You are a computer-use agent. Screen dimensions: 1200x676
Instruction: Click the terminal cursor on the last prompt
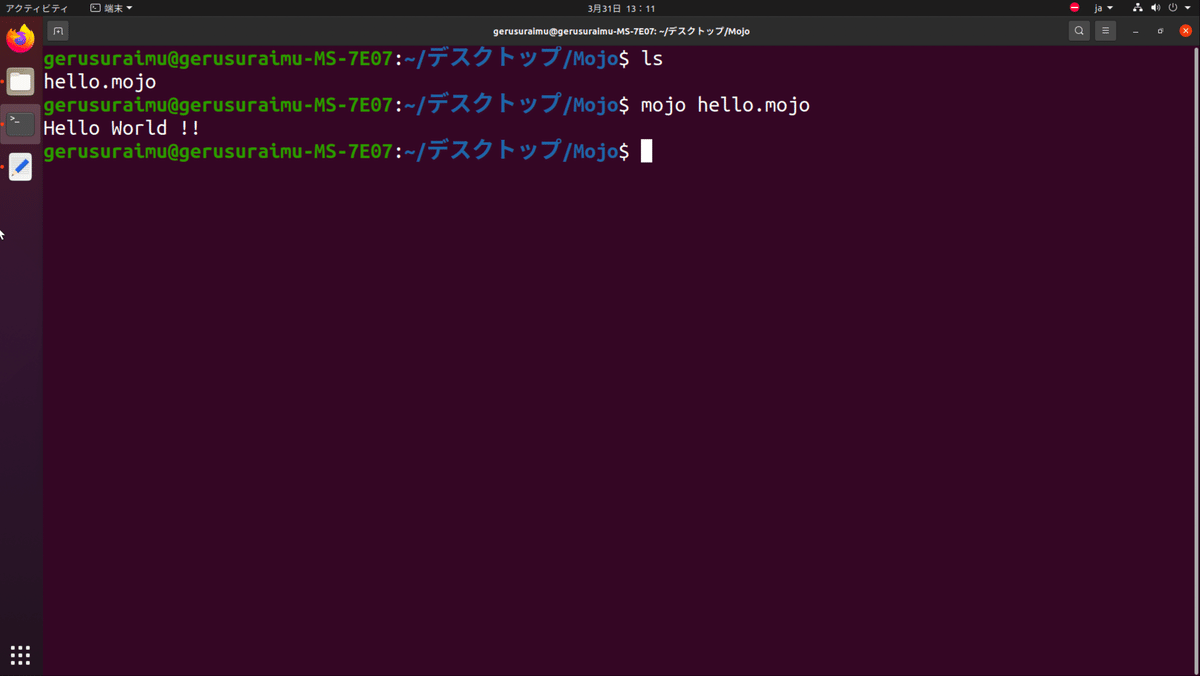(x=646, y=151)
